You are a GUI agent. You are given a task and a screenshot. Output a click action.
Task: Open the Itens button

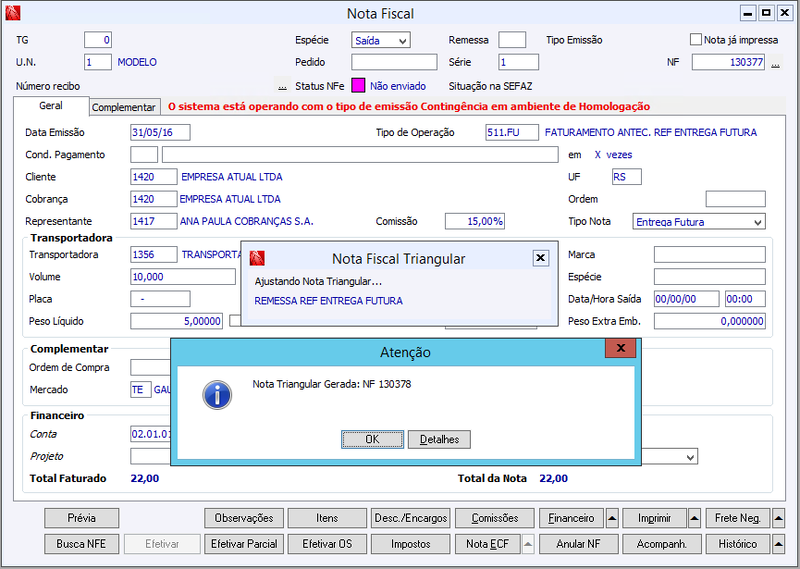[x=327, y=518]
